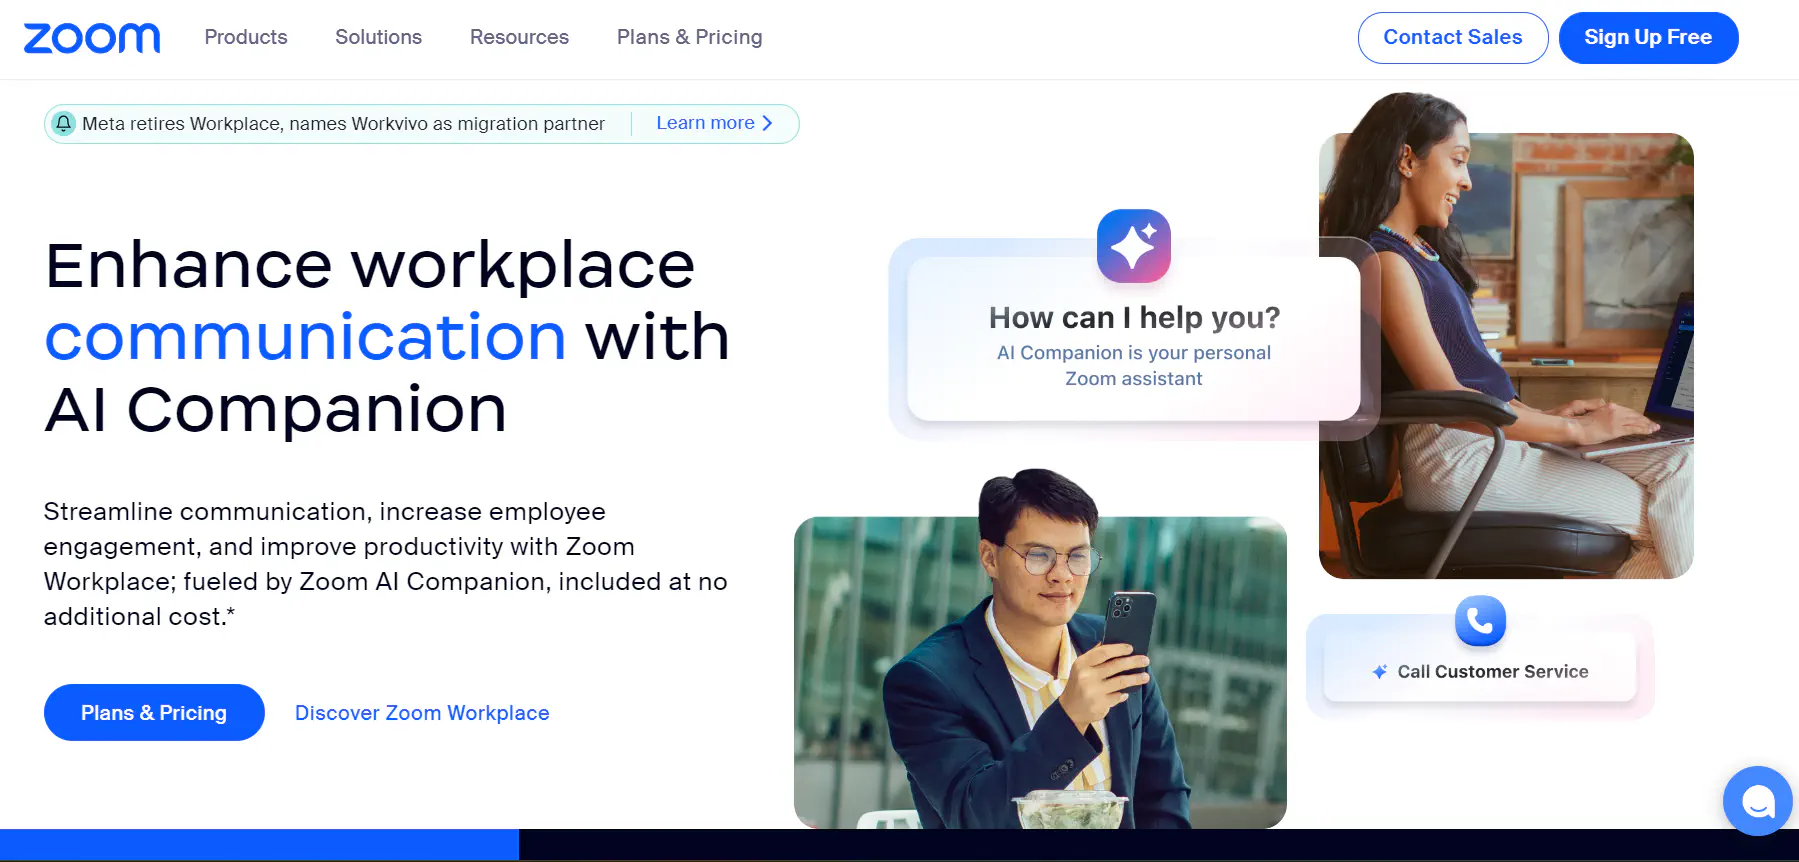Open the Resources menu

519,37
